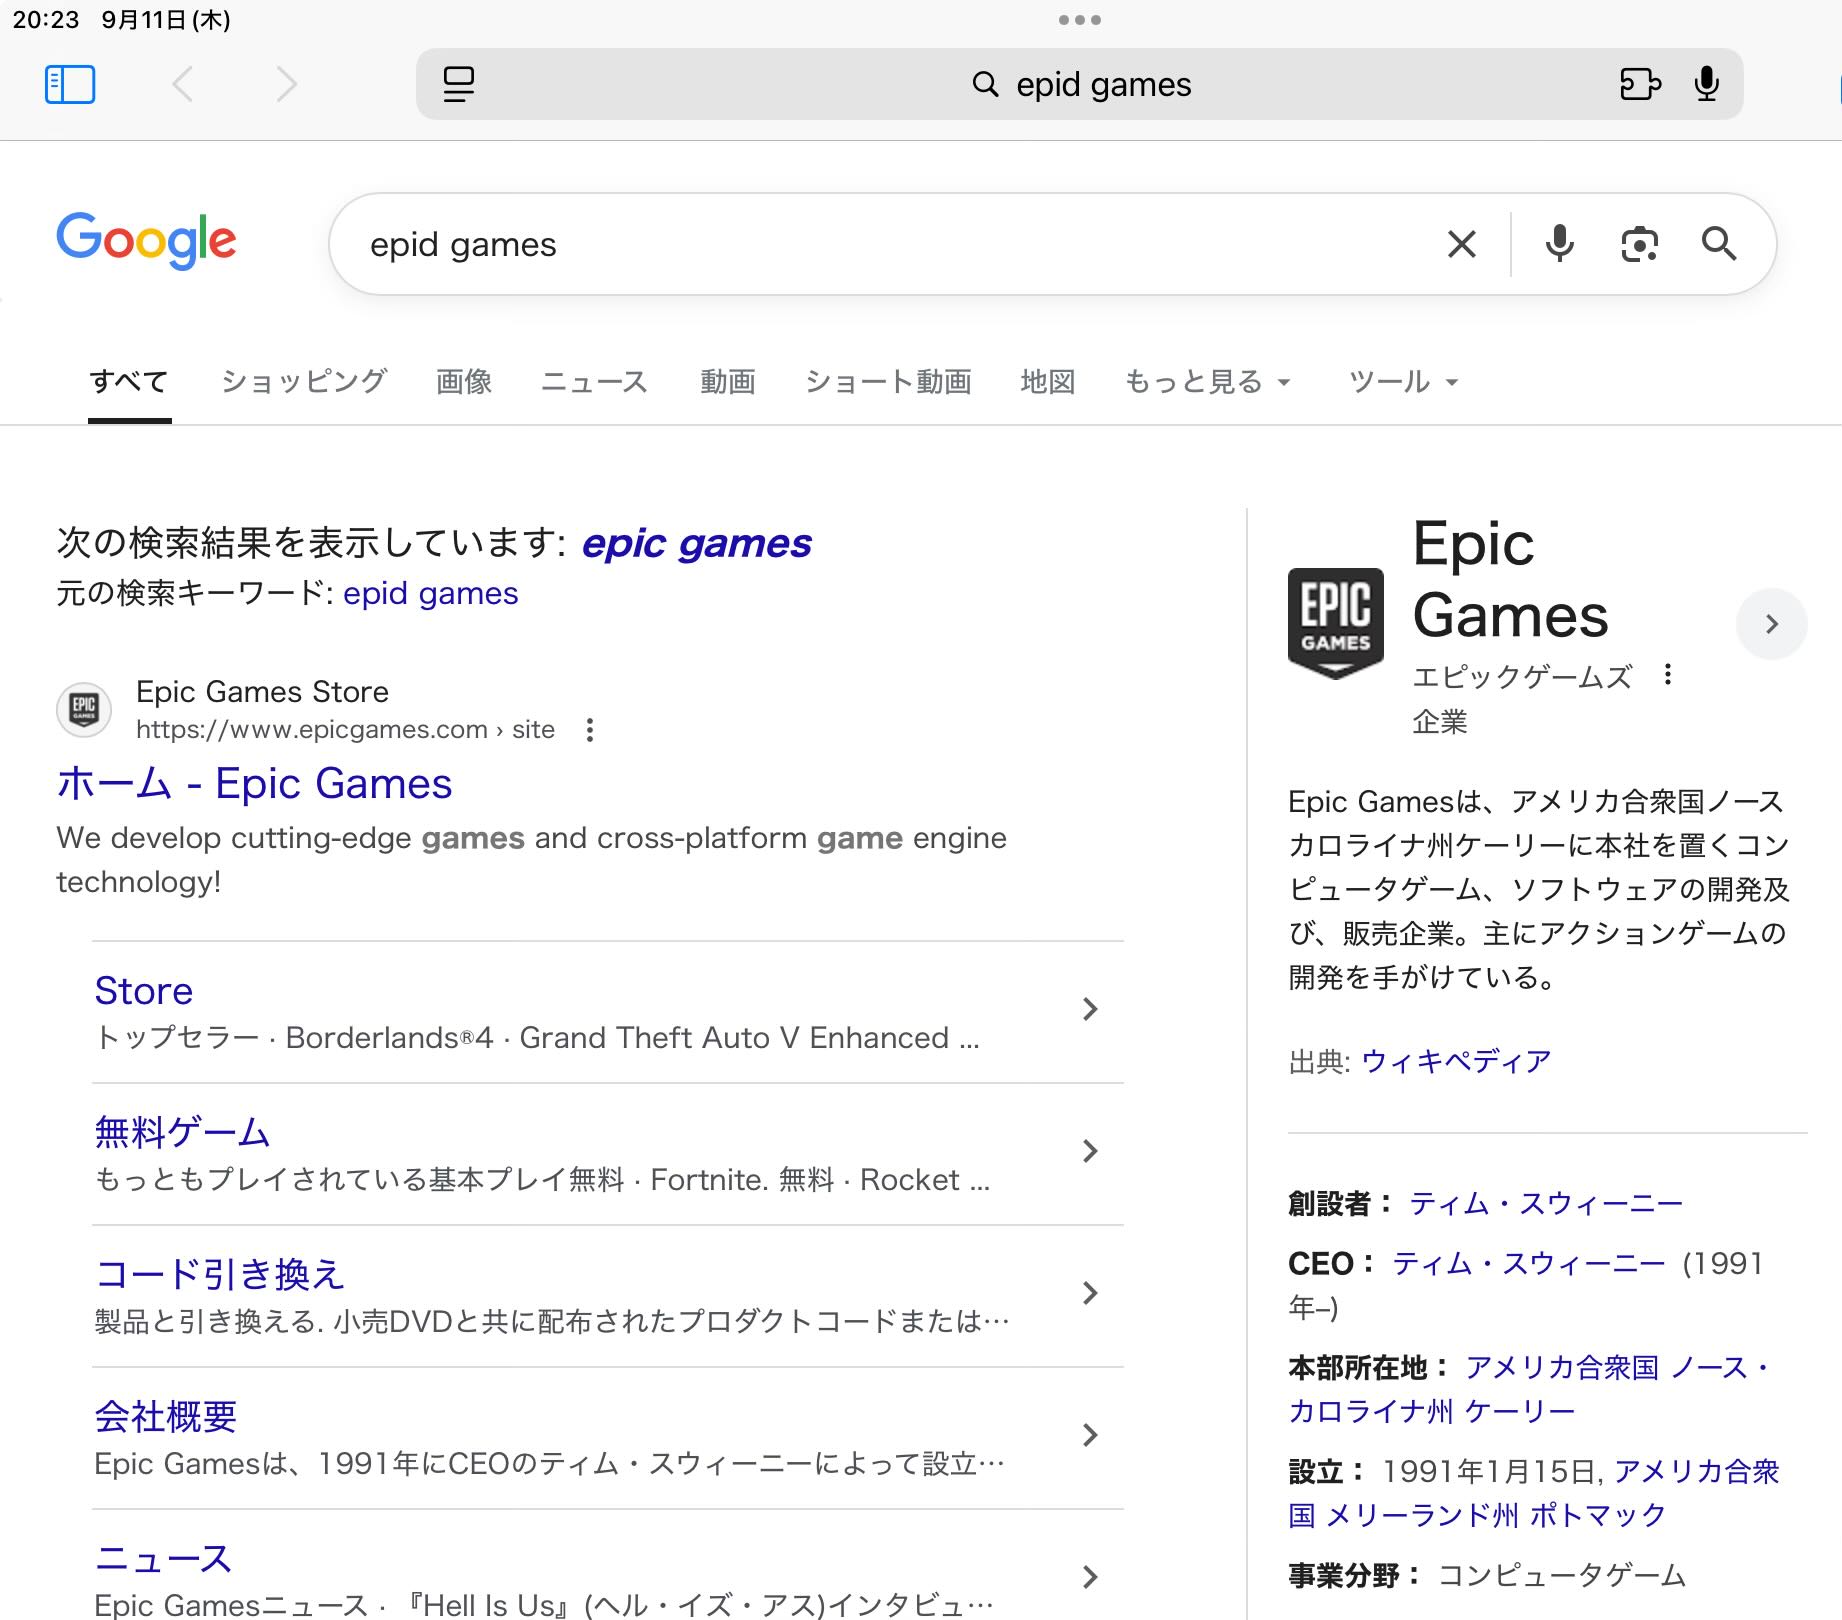Open the ホーム - Epic Games result
Screen dimensions: 1842x1620
(x=254, y=784)
